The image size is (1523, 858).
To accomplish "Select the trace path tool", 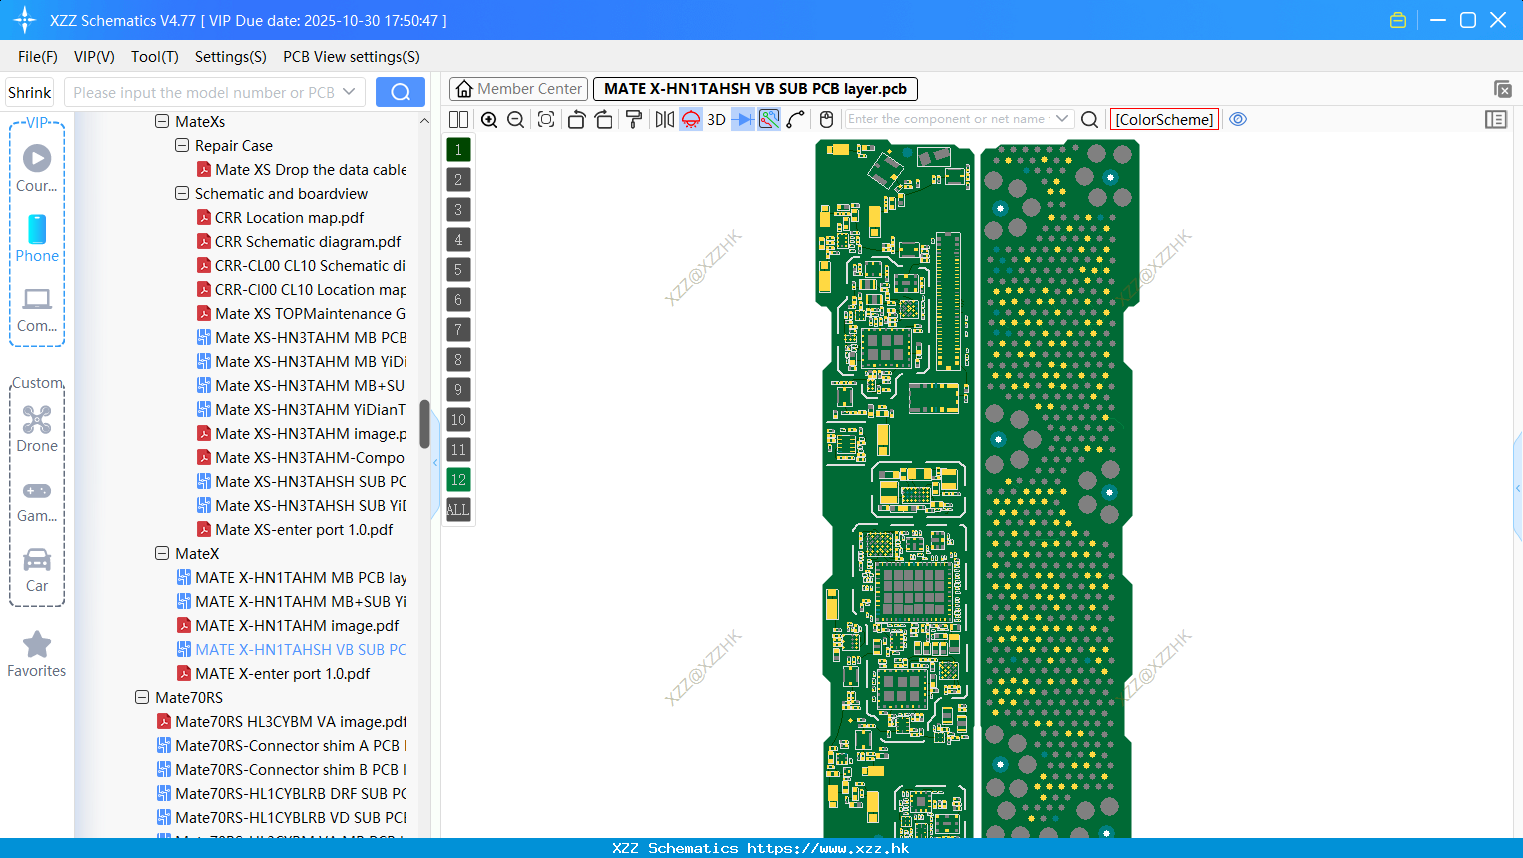I will (x=796, y=120).
